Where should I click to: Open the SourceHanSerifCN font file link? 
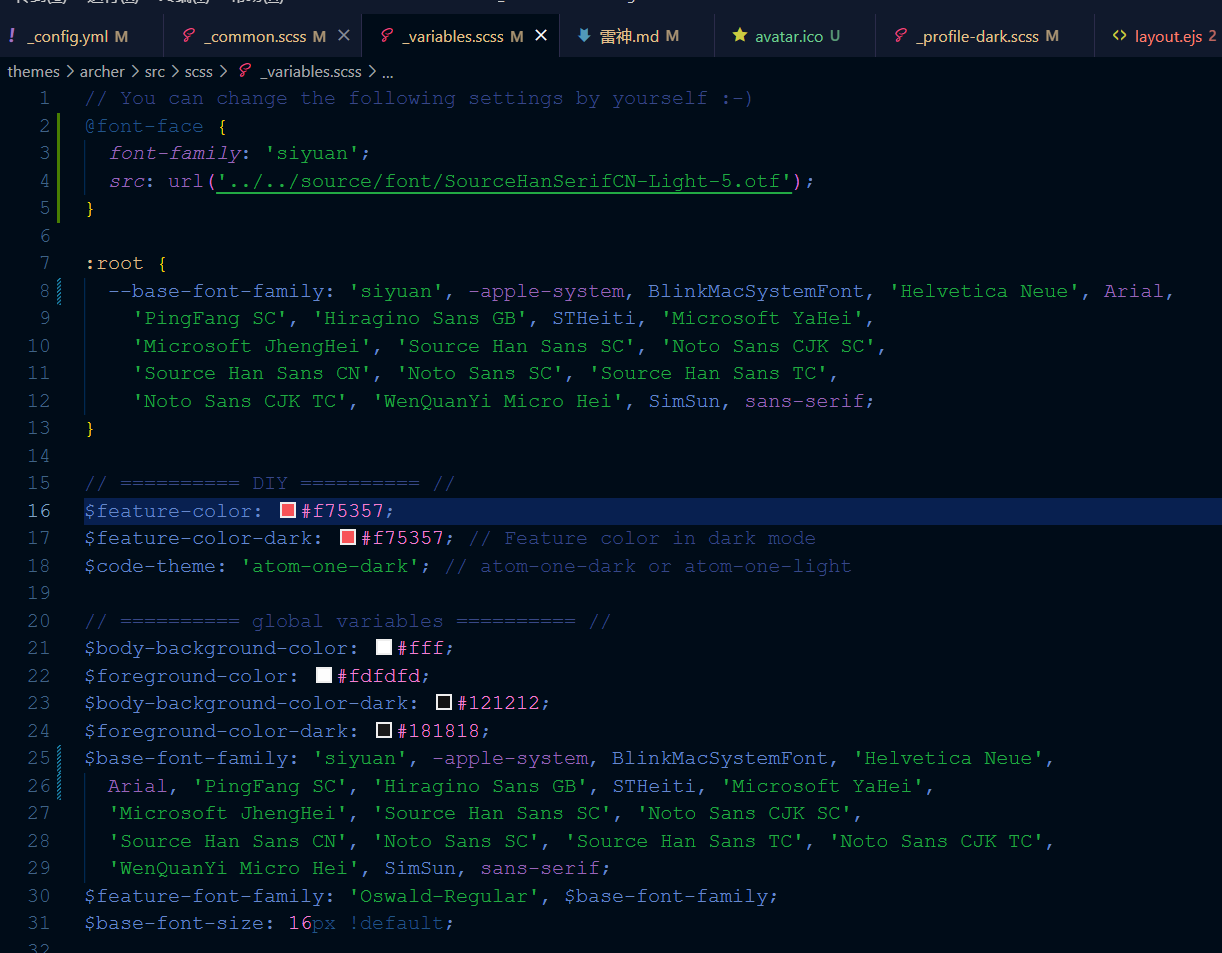[500, 180]
